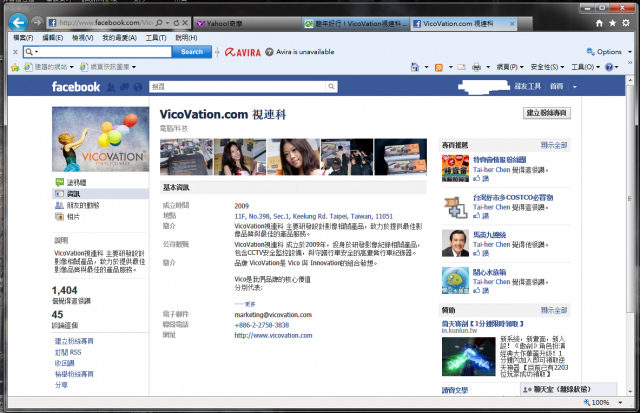Select the highlighted Info item in left sidebar
Viewport: 641px width, 413px height.
point(100,193)
